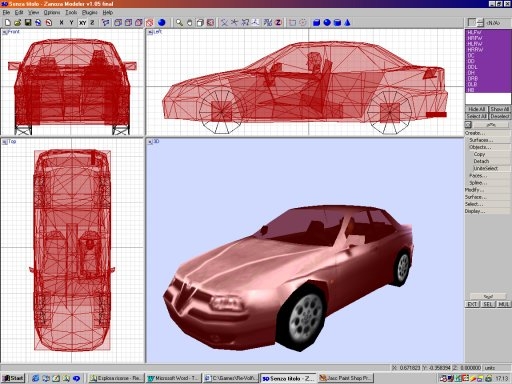Expand the Faces... submenu
This screenshot has width=512, height=384.
[489, 176]
